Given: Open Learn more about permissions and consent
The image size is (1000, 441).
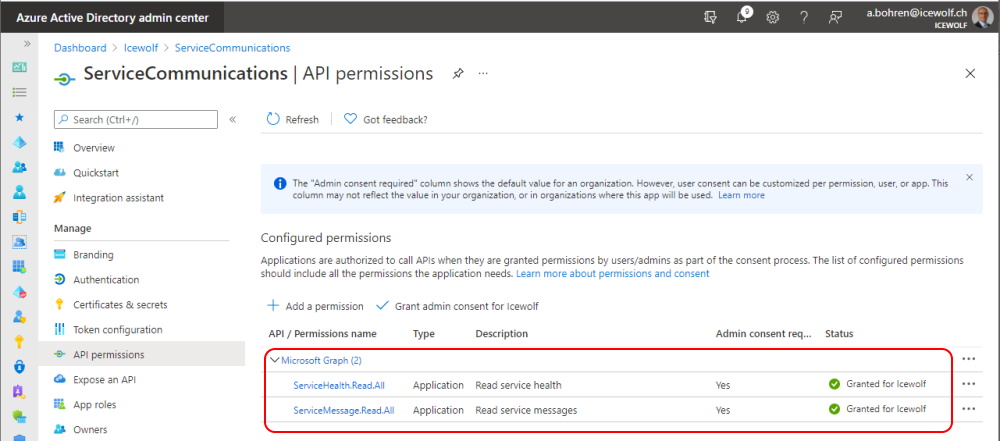Looking at the screenshot, I should [x=612, y=273].
